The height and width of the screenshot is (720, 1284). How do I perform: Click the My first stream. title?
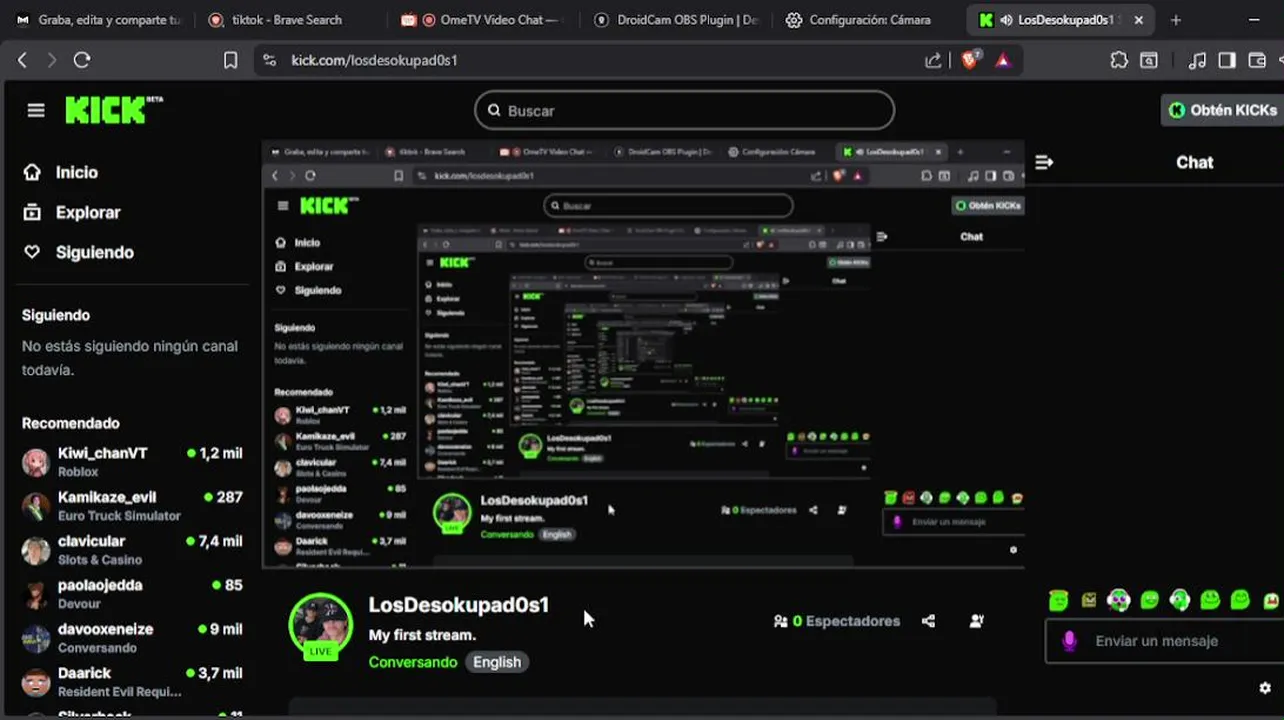tap(422, 635)
